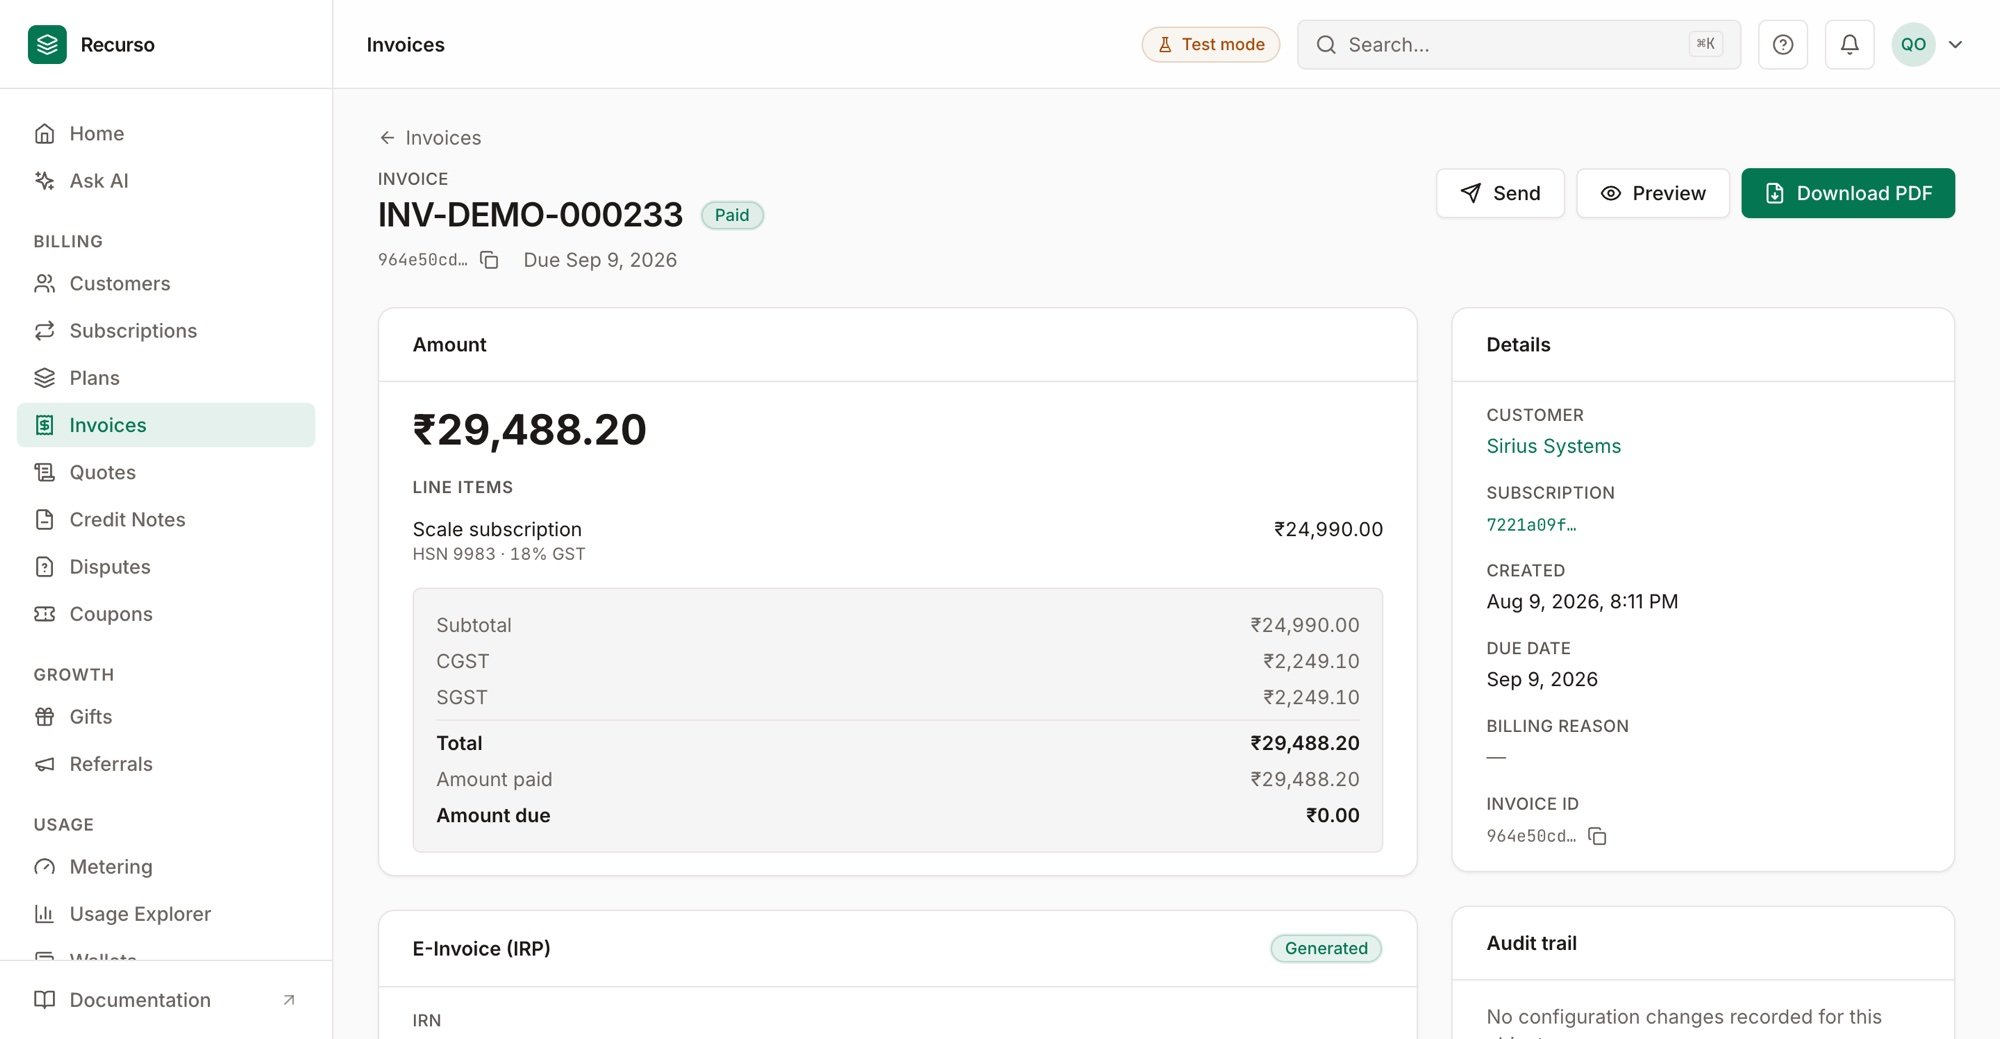Click the Preview button
Viewport: 2000px width, 1039px height.
[x=1653, y=193]
